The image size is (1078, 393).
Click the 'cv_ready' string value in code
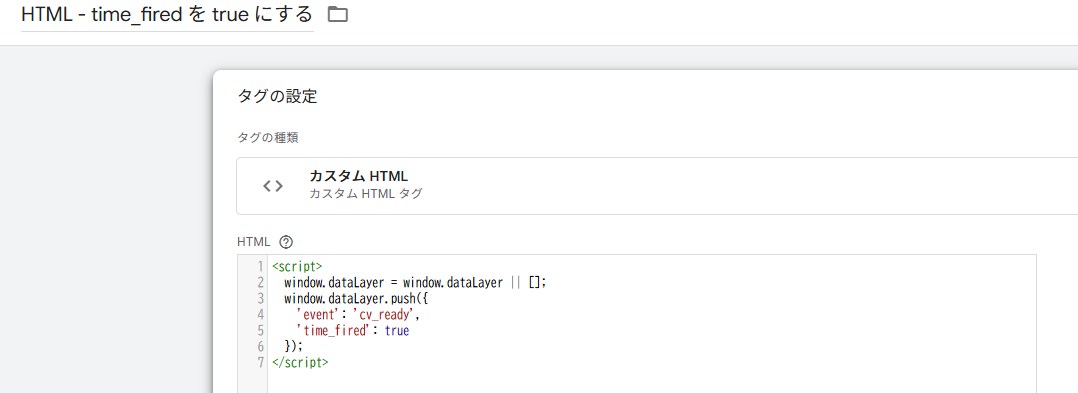388,315
